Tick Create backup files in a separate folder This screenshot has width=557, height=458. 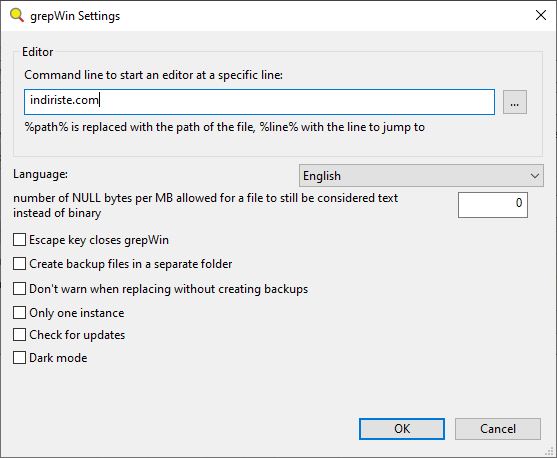point(19,264)
